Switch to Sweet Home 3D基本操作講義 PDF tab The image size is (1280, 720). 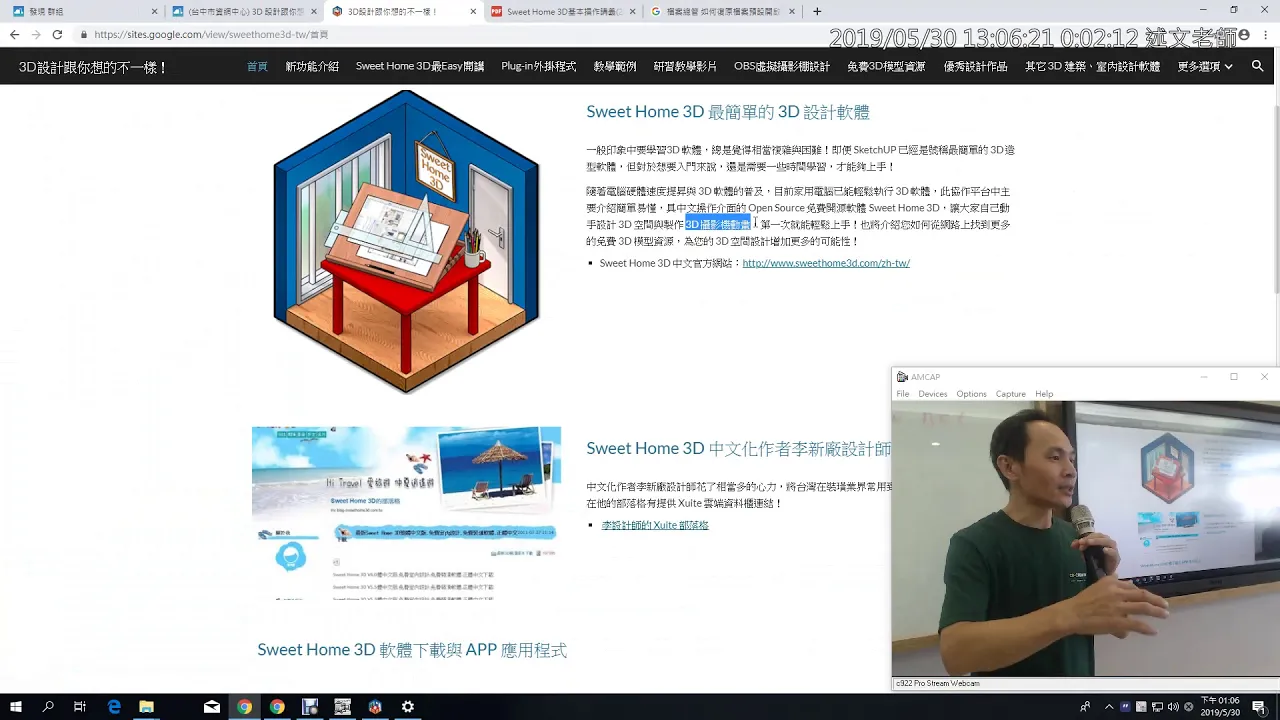tap(563, 12)
